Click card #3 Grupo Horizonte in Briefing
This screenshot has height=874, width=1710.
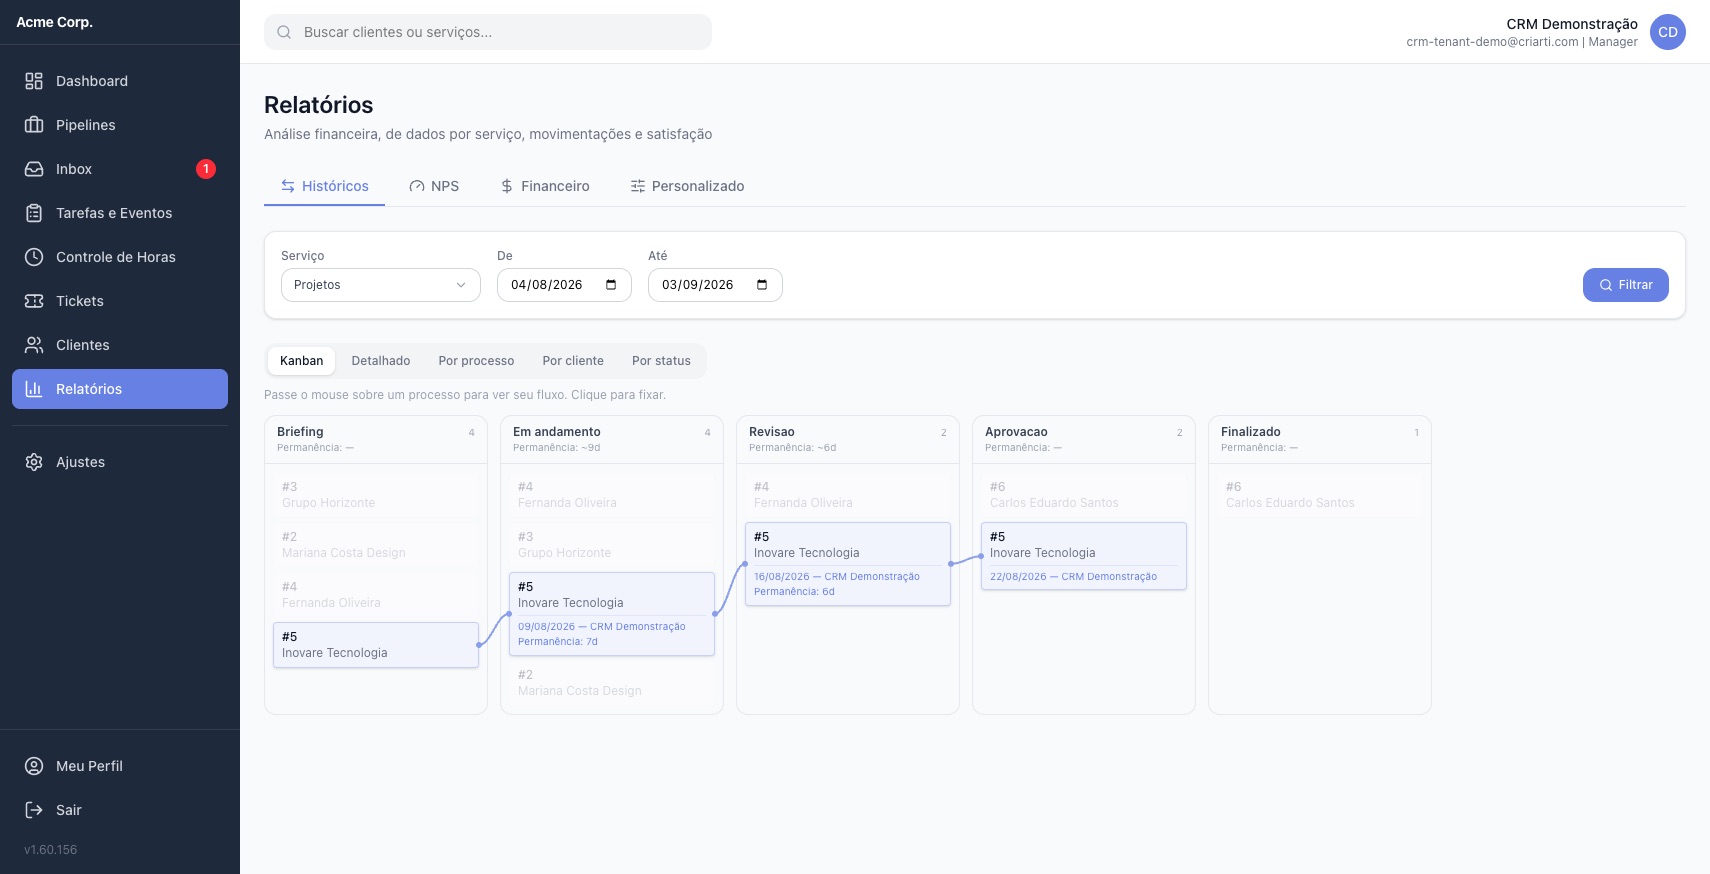coord(376,495)
